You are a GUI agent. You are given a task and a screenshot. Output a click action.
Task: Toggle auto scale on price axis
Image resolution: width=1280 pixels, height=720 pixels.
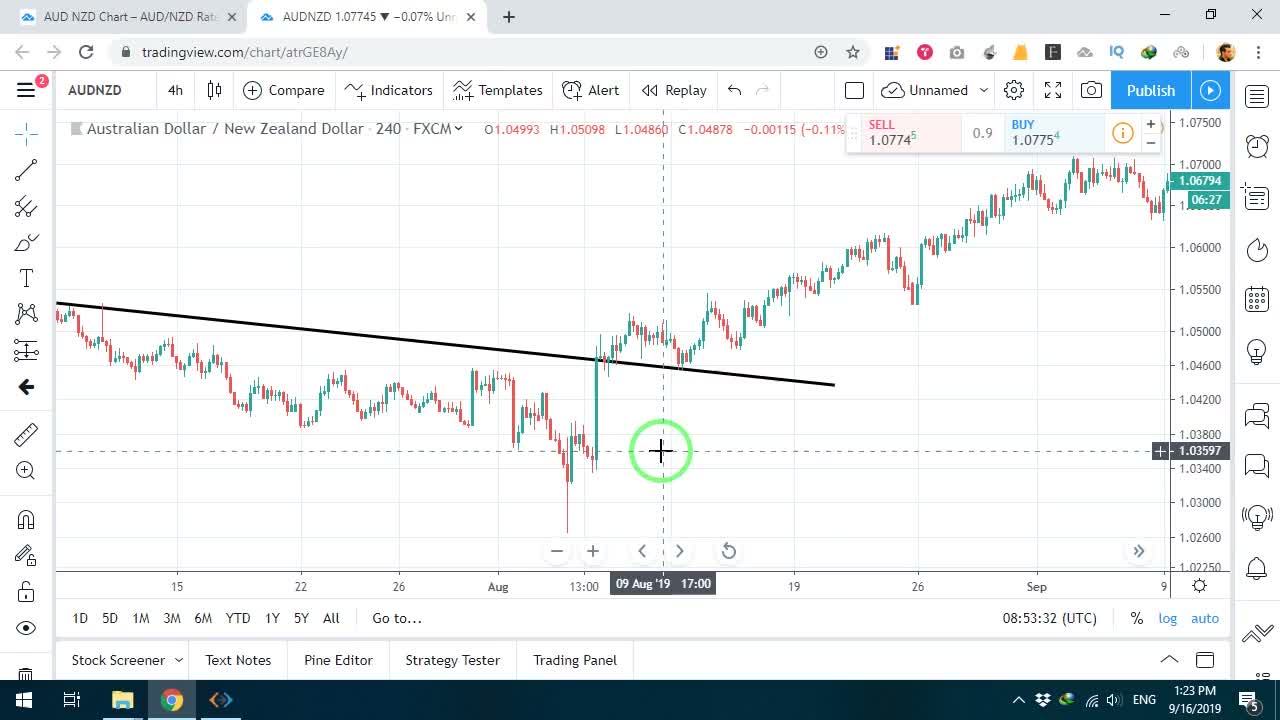[x=1205, y=618]
